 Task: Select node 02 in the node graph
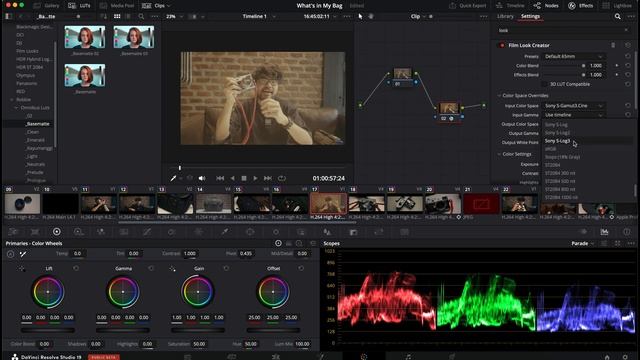[449, 111]
